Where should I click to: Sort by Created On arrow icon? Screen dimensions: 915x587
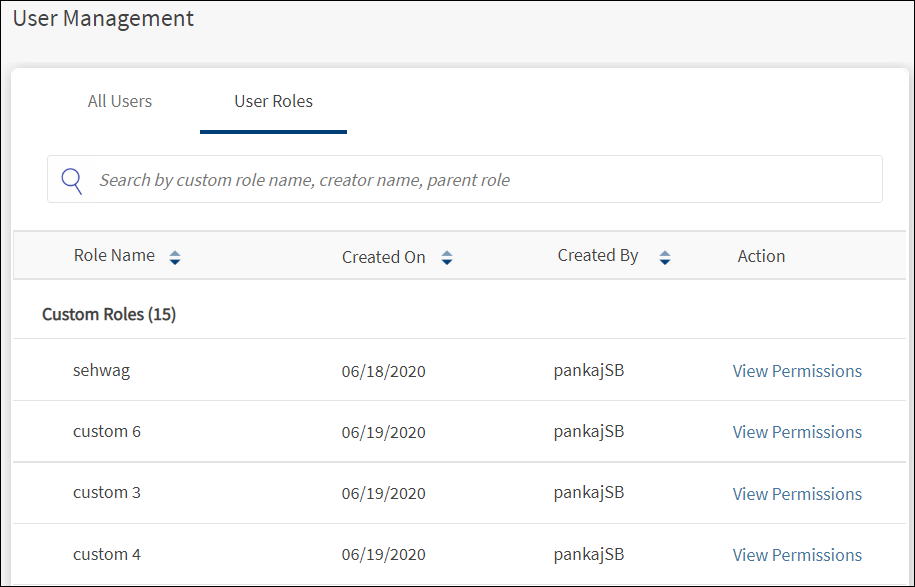pyautogui.click(x=447, y=258)
